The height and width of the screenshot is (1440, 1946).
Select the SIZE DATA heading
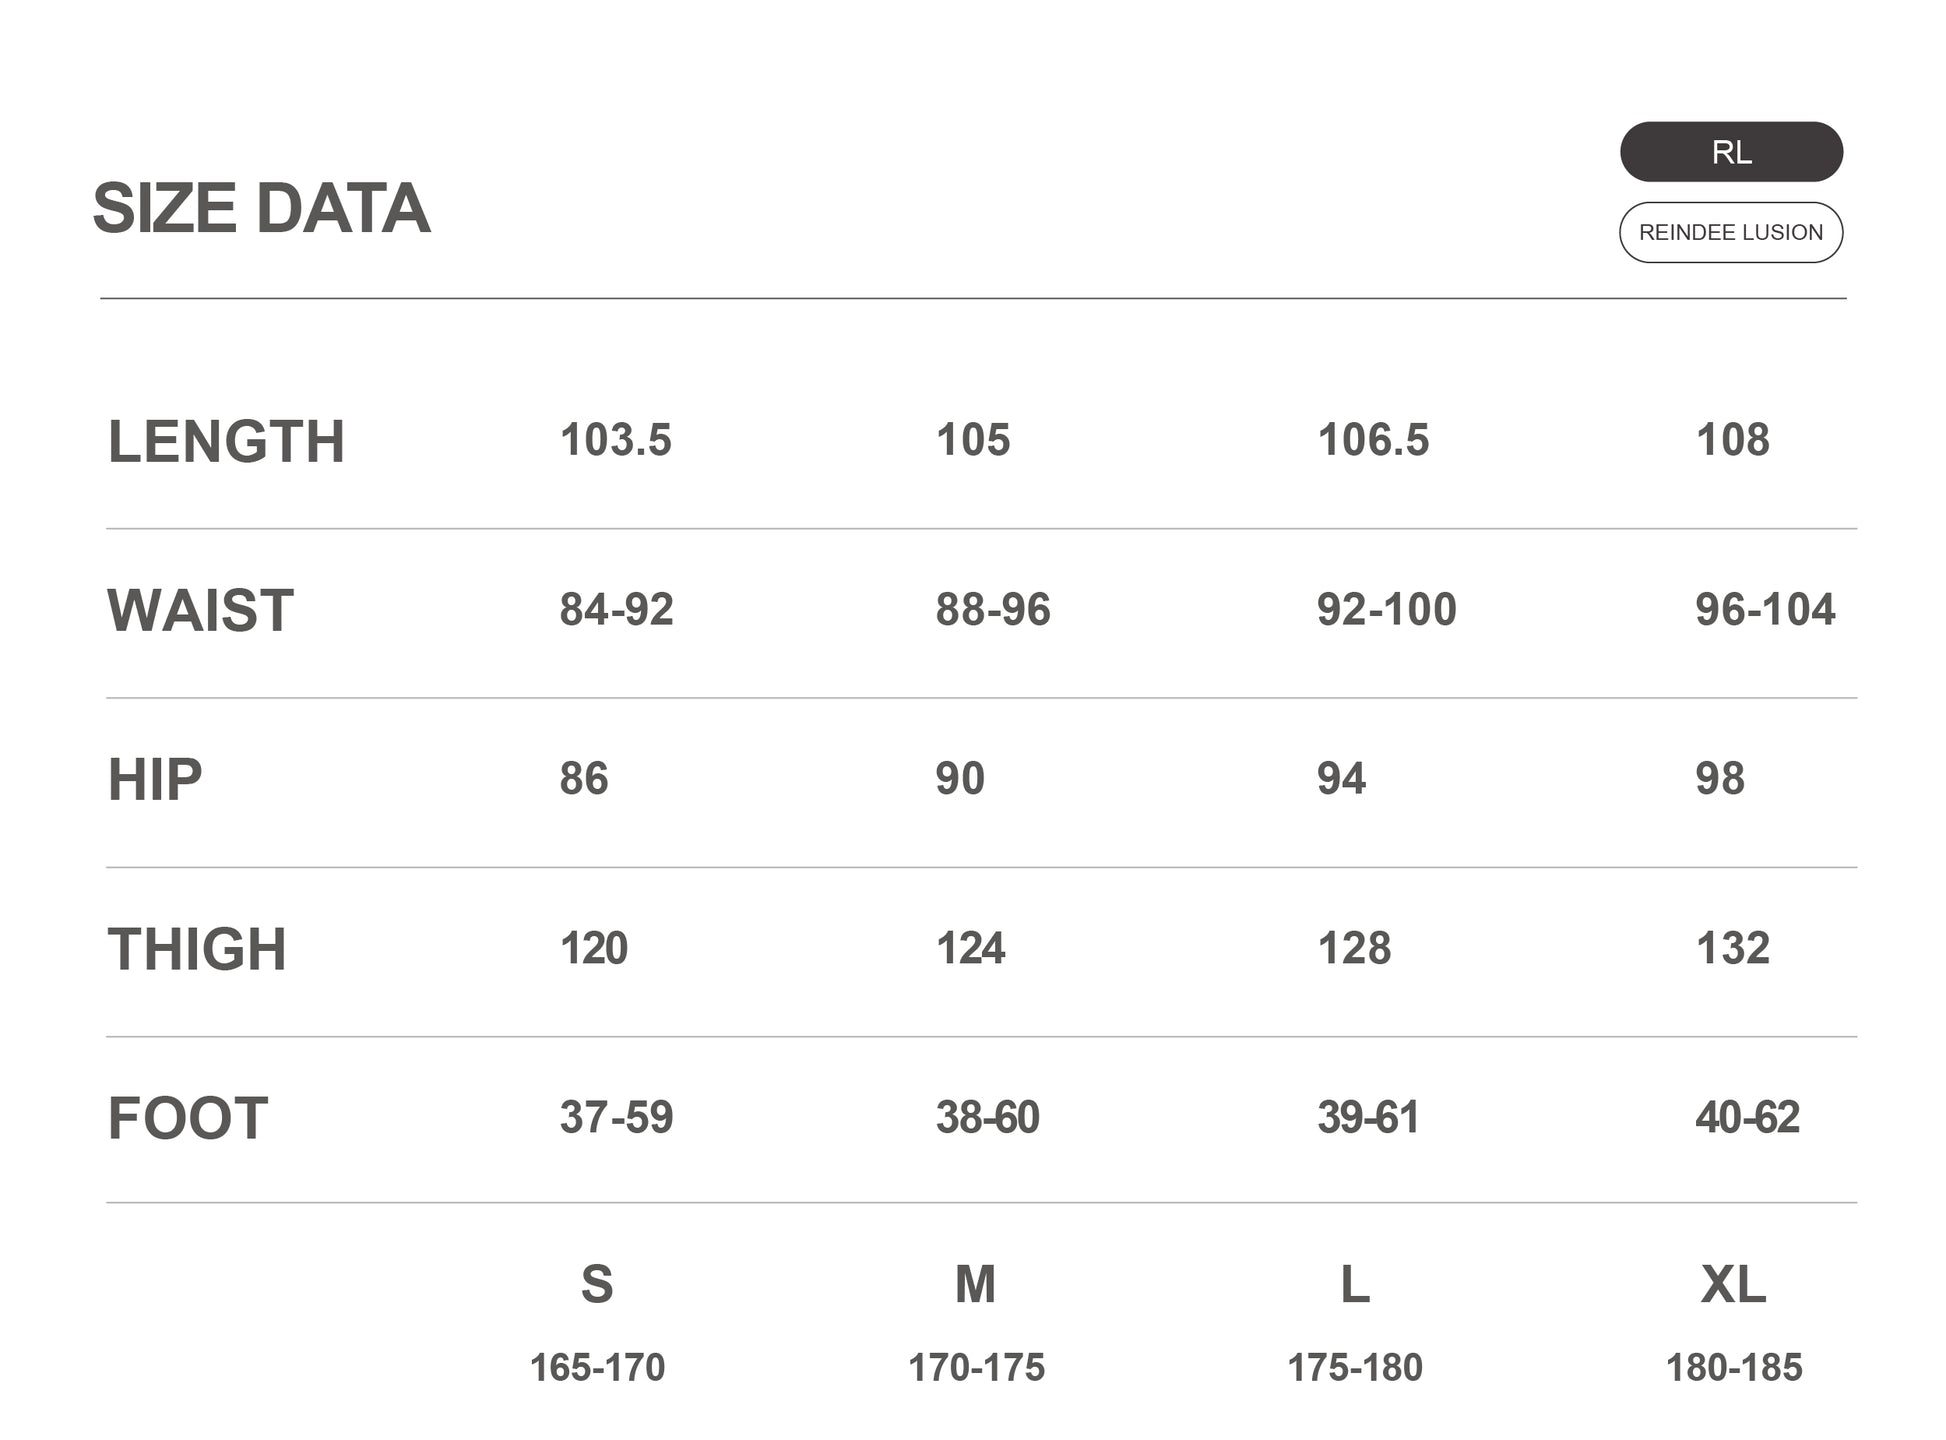coord(262,208)
